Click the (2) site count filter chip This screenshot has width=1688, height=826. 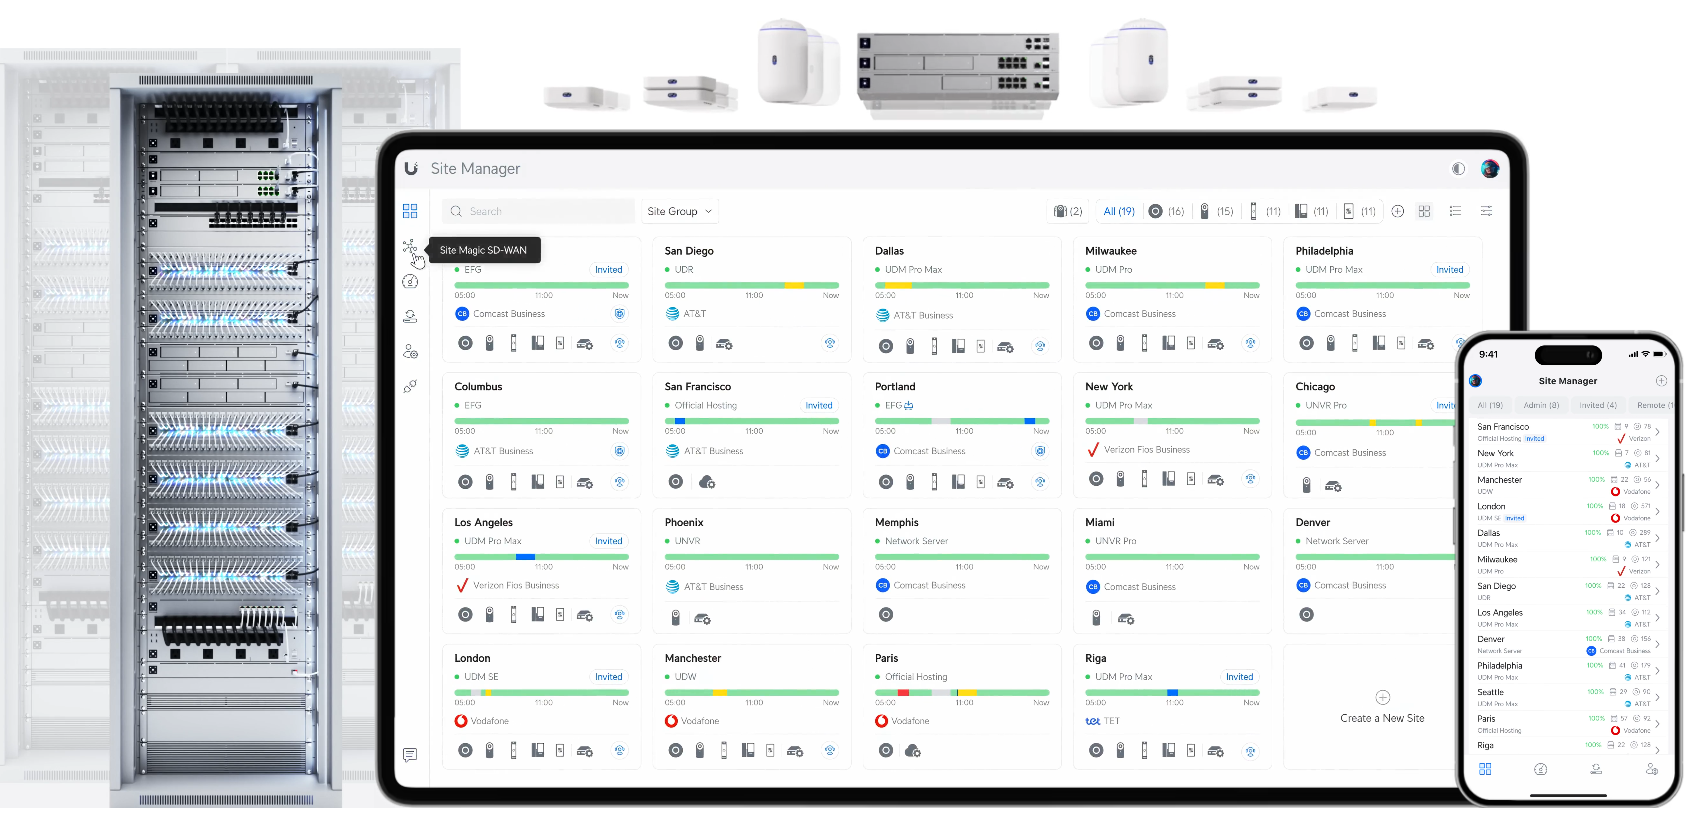point(1068,211)
